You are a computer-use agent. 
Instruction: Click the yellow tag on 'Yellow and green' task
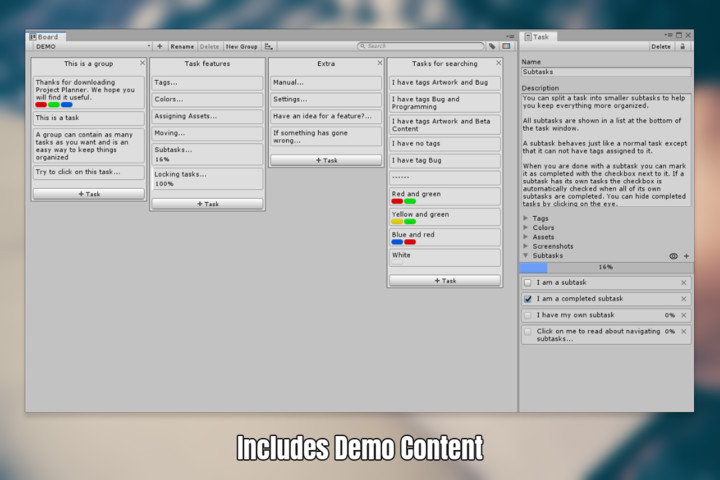397,221
